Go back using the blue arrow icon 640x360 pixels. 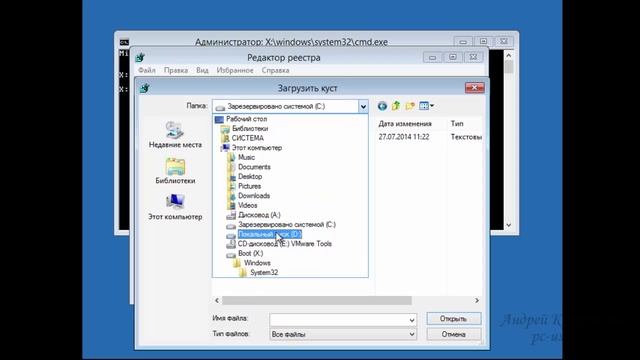[x=382, y=106]
